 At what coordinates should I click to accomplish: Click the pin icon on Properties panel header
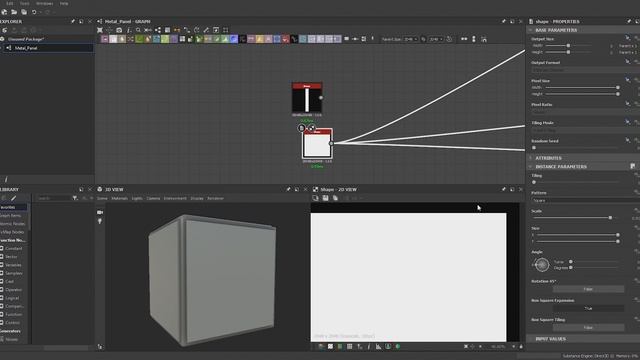tap(629, 21)
